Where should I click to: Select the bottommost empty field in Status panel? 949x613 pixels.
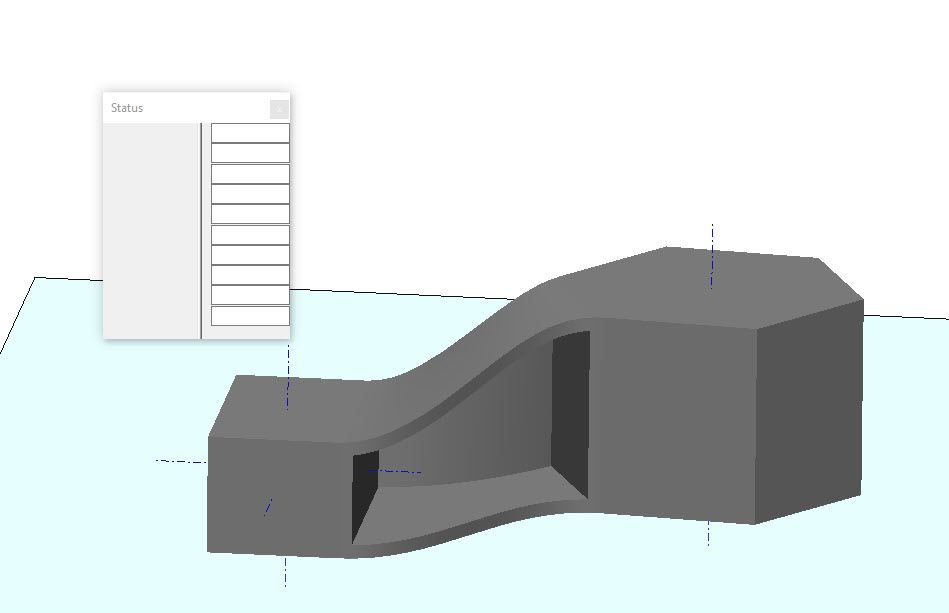[x=250, y=316]
